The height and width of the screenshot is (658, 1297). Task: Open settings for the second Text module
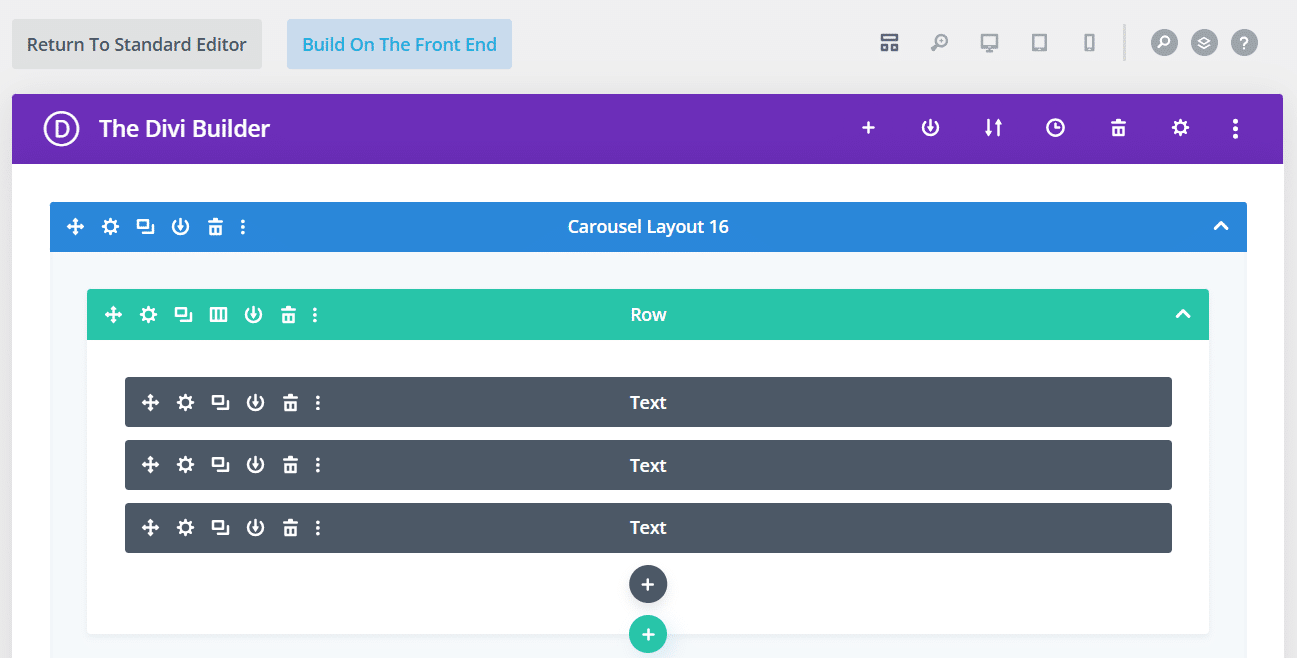[185, 465]
